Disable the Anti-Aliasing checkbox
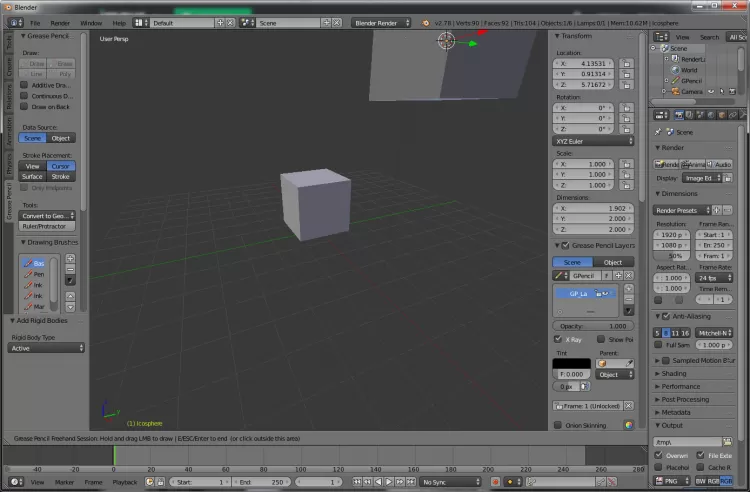 pyautogui.click(x=666, y=317)
